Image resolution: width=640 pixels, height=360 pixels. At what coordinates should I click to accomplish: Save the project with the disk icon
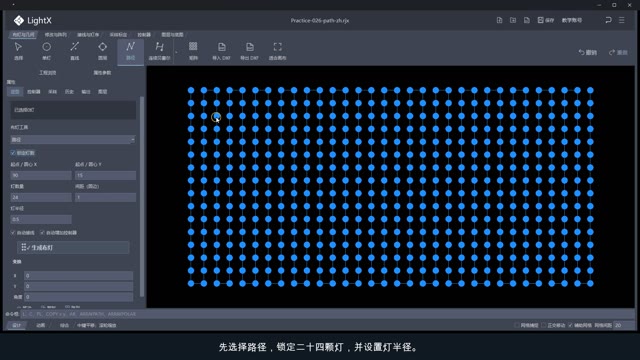[545, 20]
